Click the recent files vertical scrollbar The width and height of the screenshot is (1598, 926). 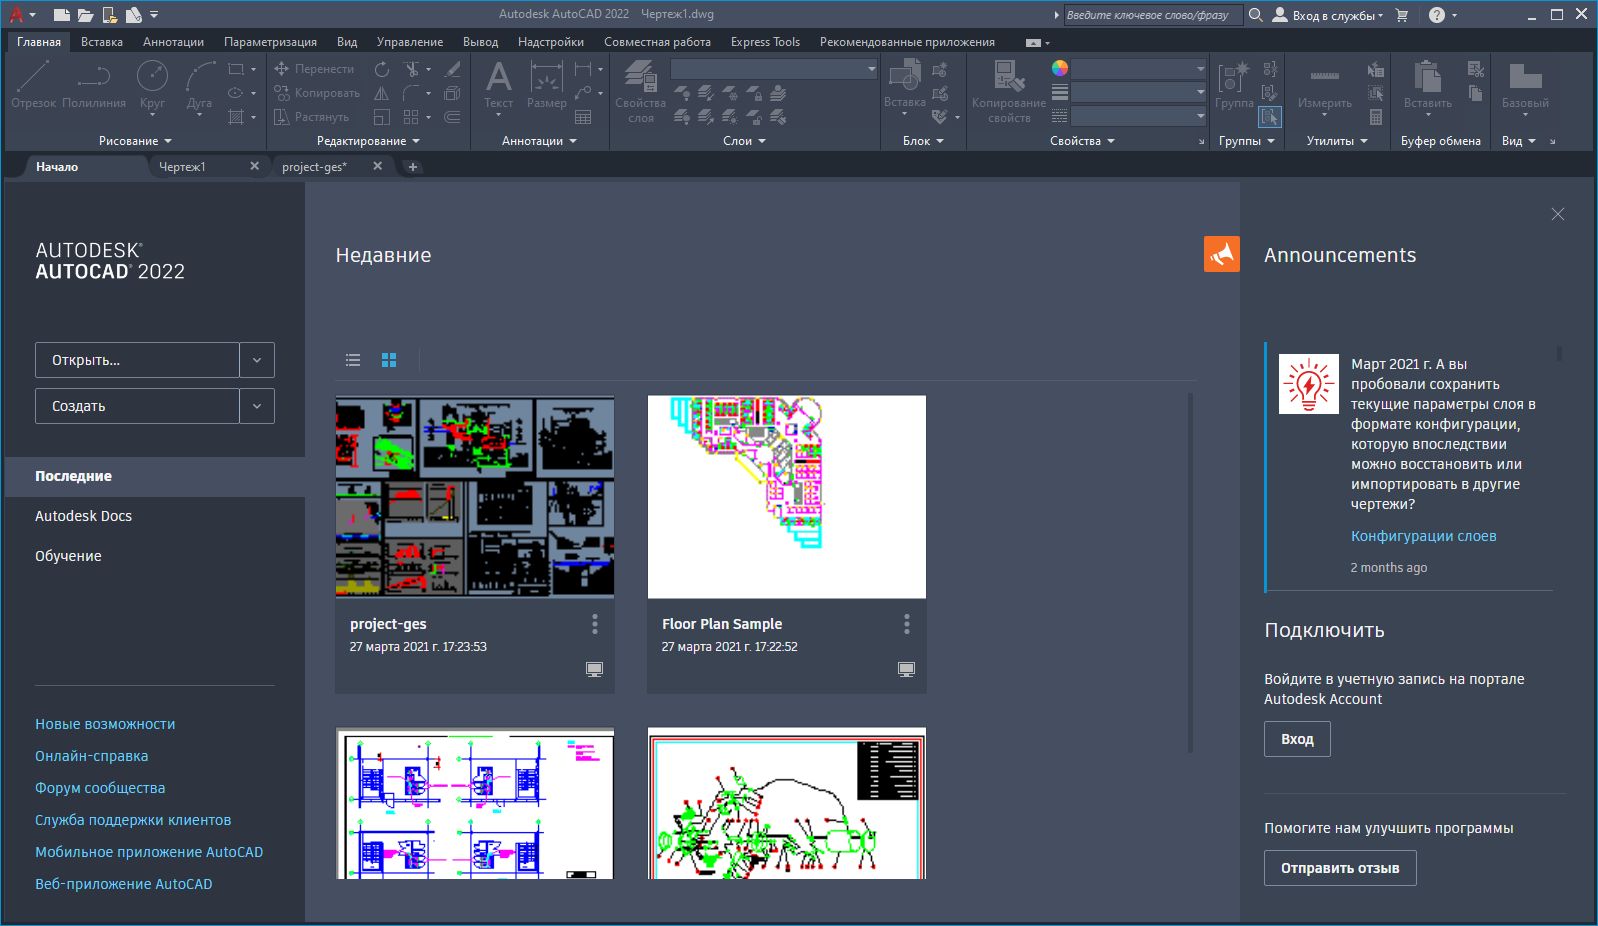[x=1190, y=572]
